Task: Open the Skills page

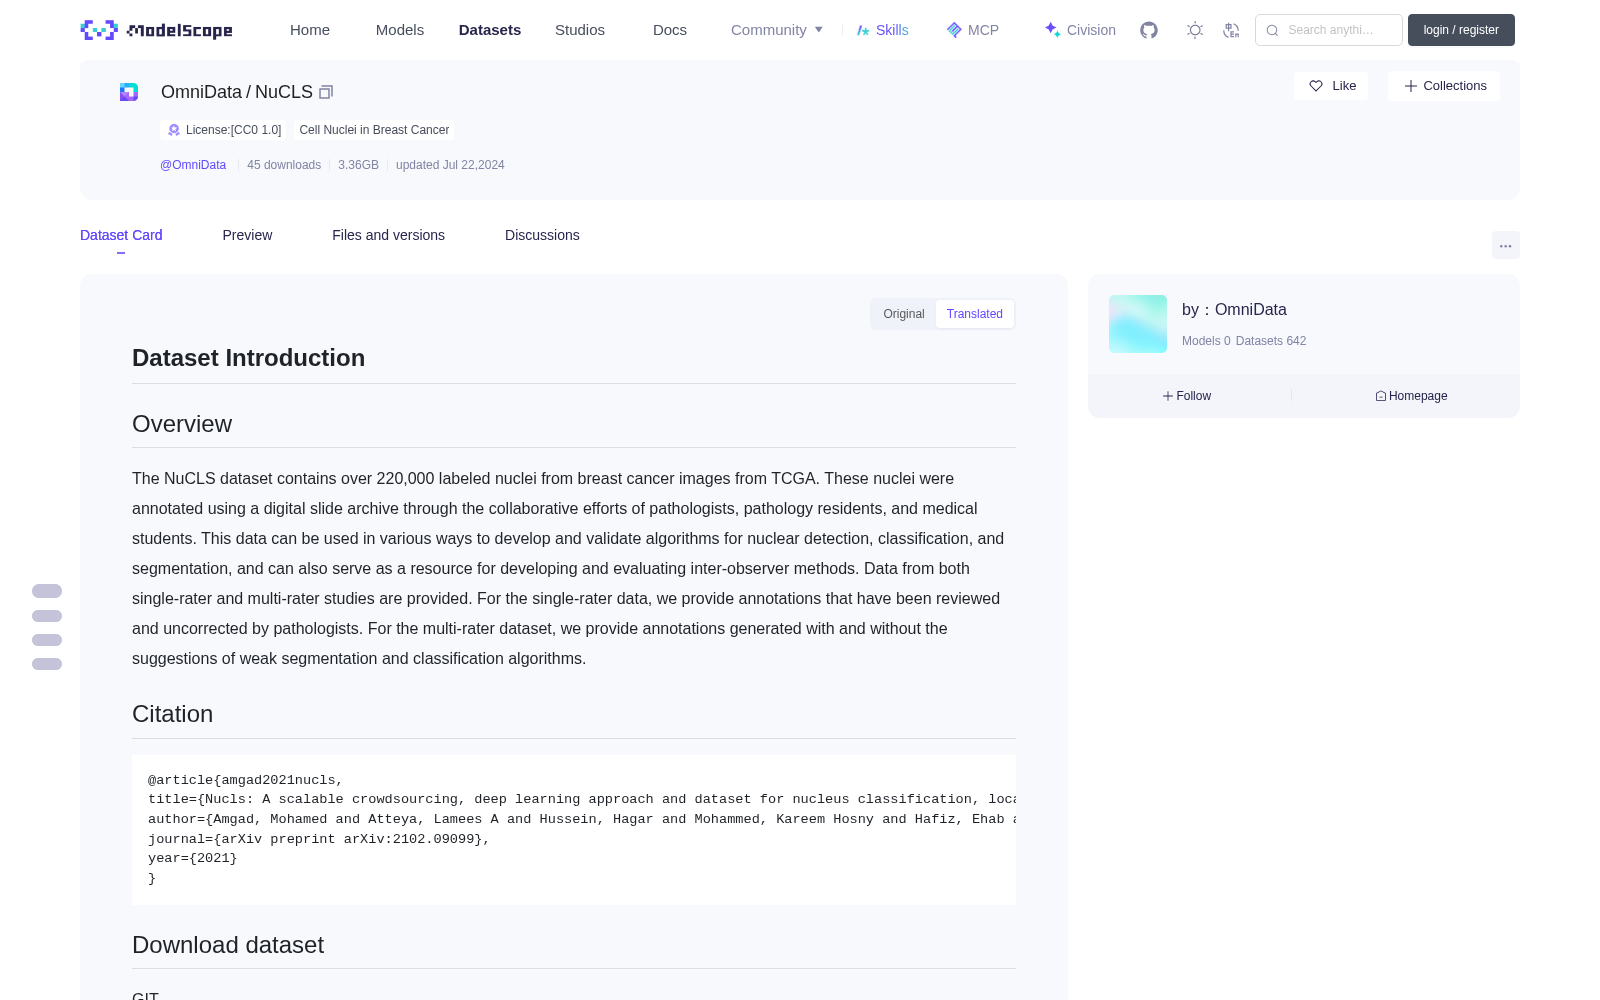Action: 882,30
